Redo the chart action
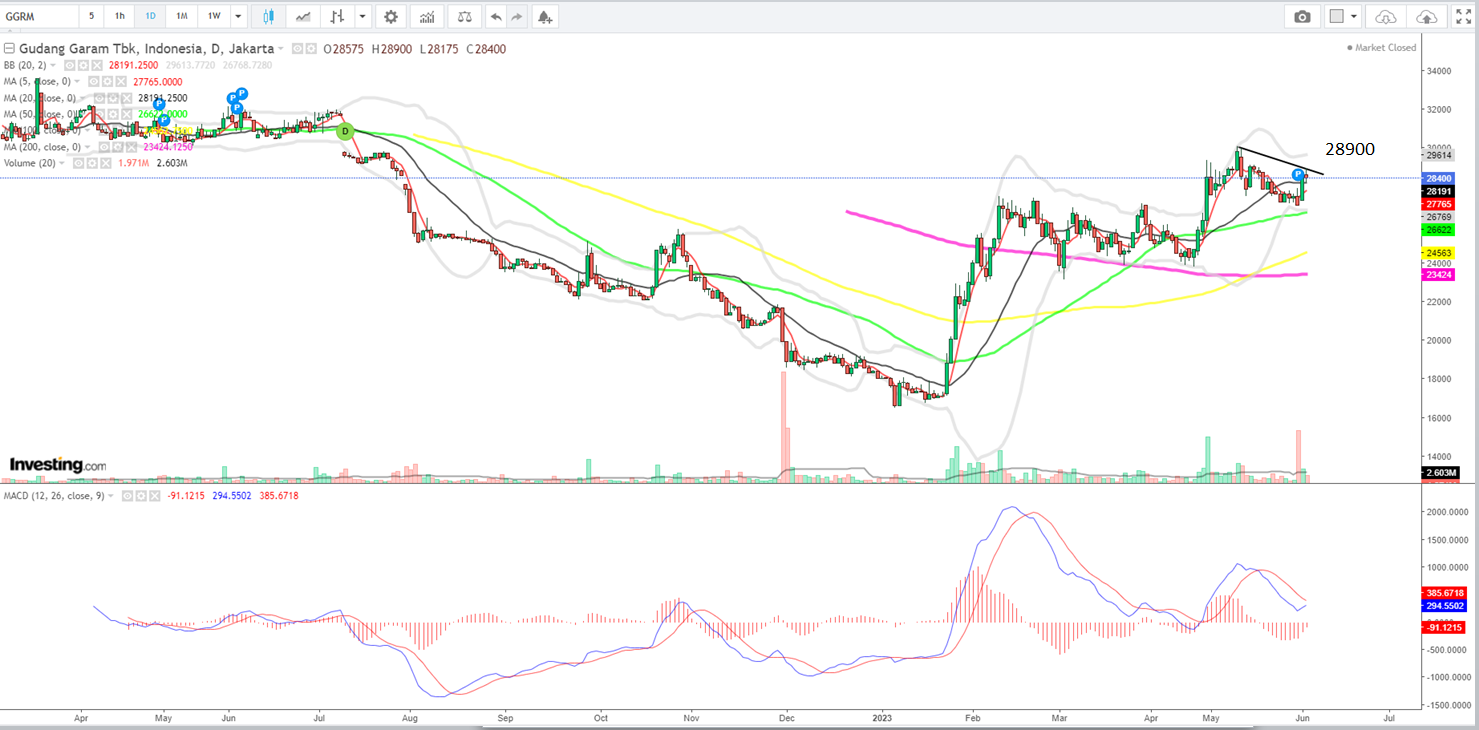1479x730 pixels. click(x=517, y=16)
